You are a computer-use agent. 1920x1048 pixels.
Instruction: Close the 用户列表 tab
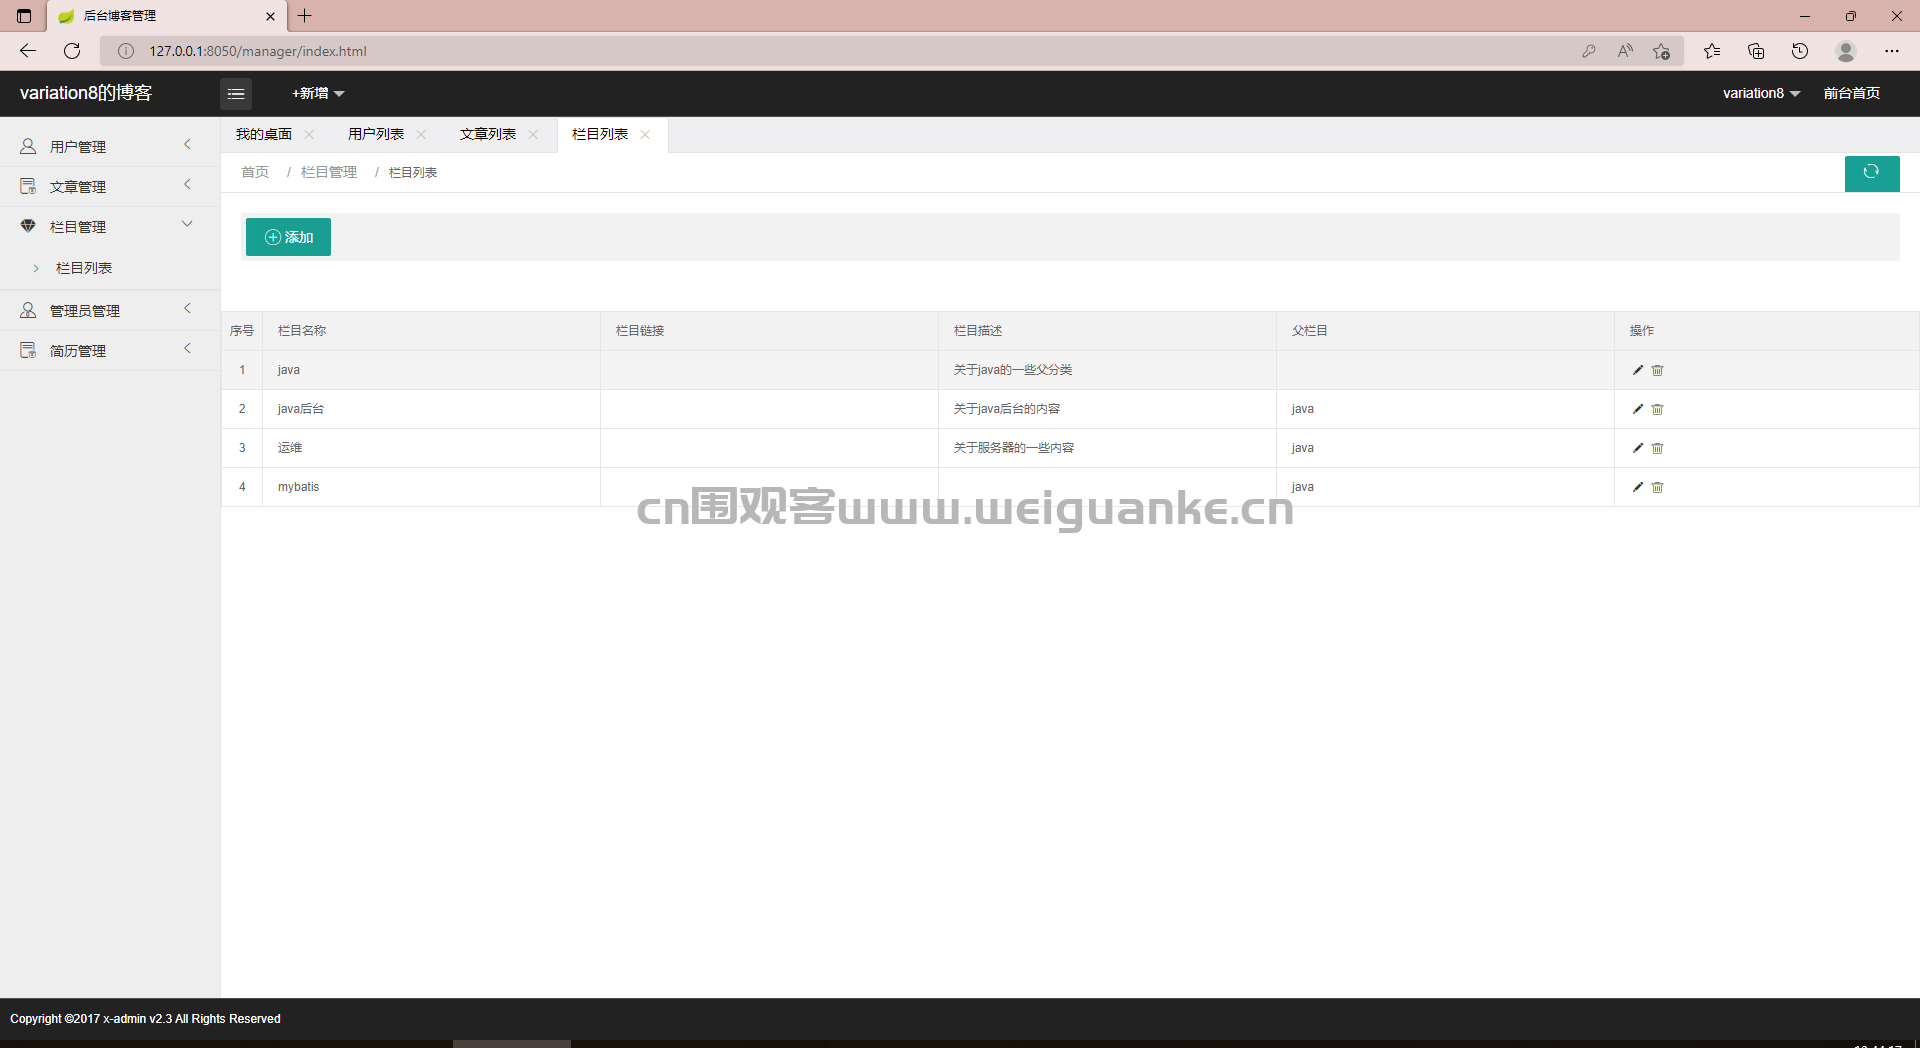tap(421, 135)
